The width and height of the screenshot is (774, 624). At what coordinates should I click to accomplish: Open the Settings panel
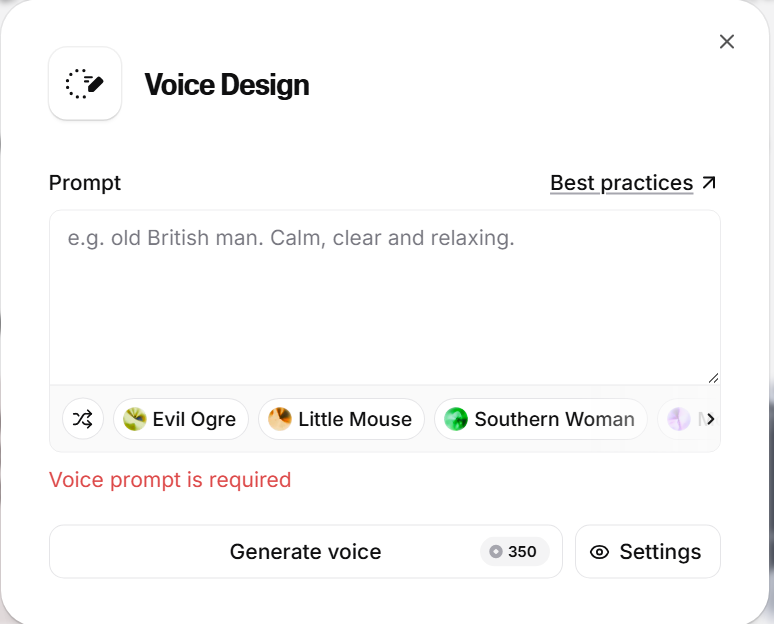coord(648,552)
